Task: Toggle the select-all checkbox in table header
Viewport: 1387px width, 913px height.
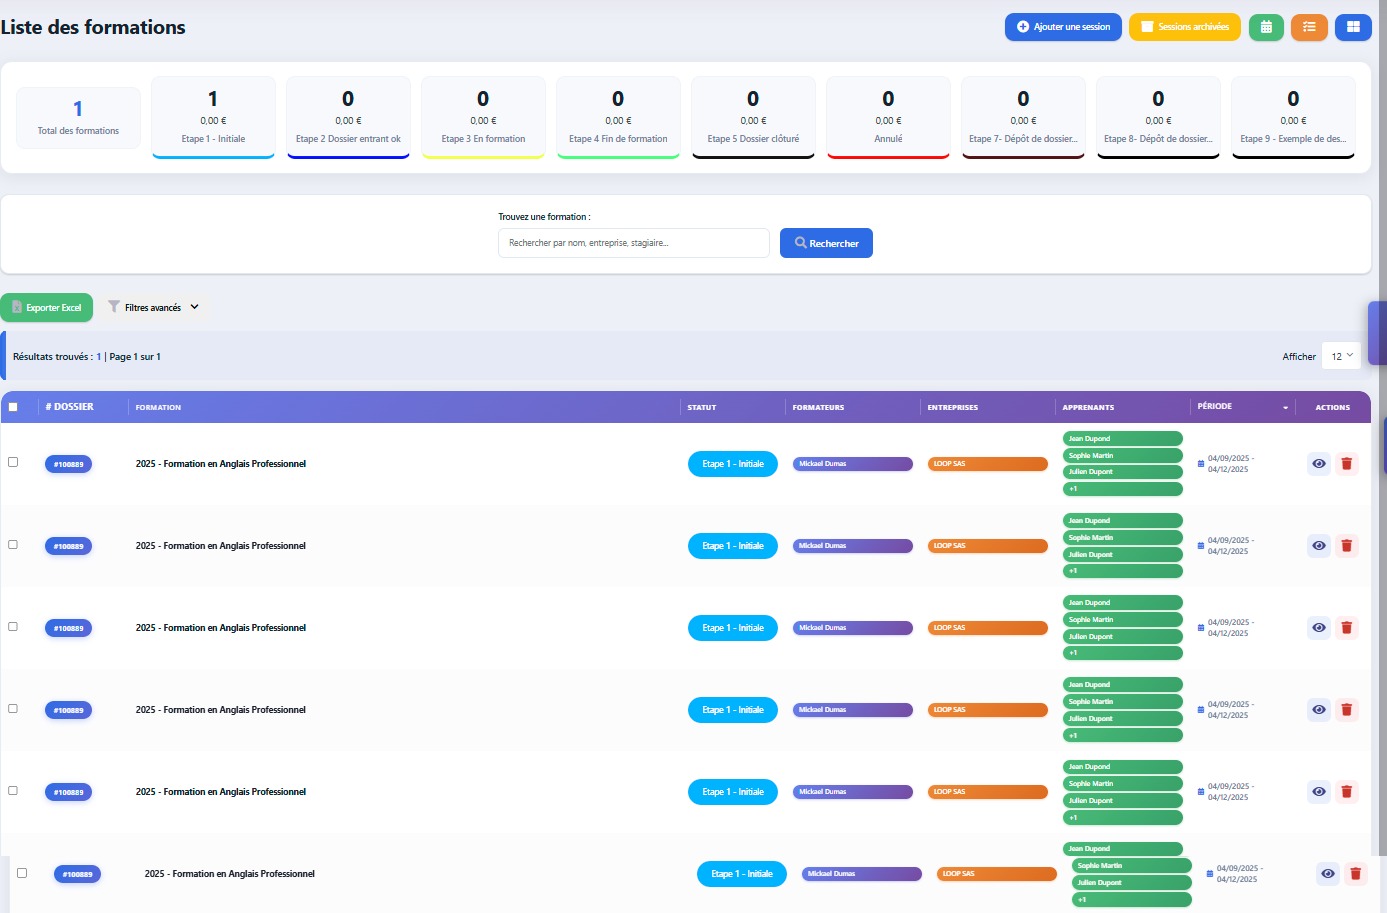Action: (13, 407)
